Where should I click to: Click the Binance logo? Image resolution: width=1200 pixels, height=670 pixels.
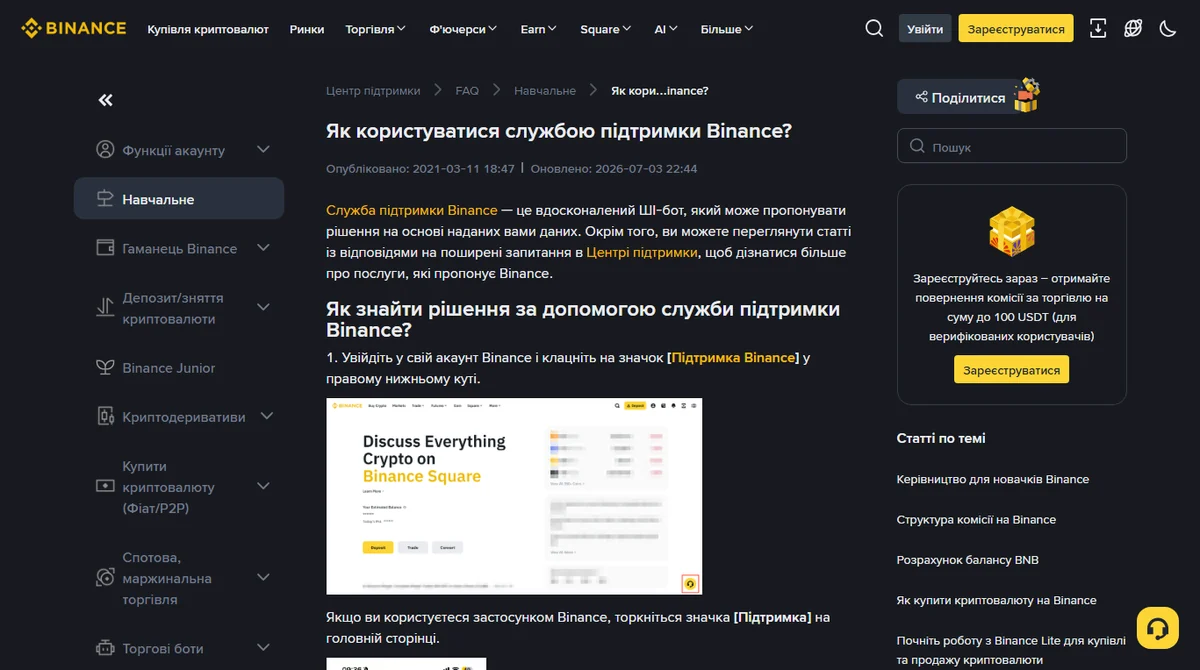coord(74,28)
